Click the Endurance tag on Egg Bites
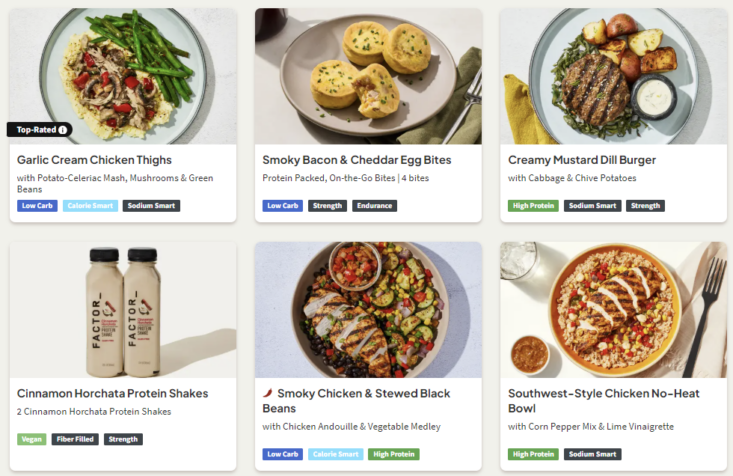 pyautogui.click(x=374, y=206)
